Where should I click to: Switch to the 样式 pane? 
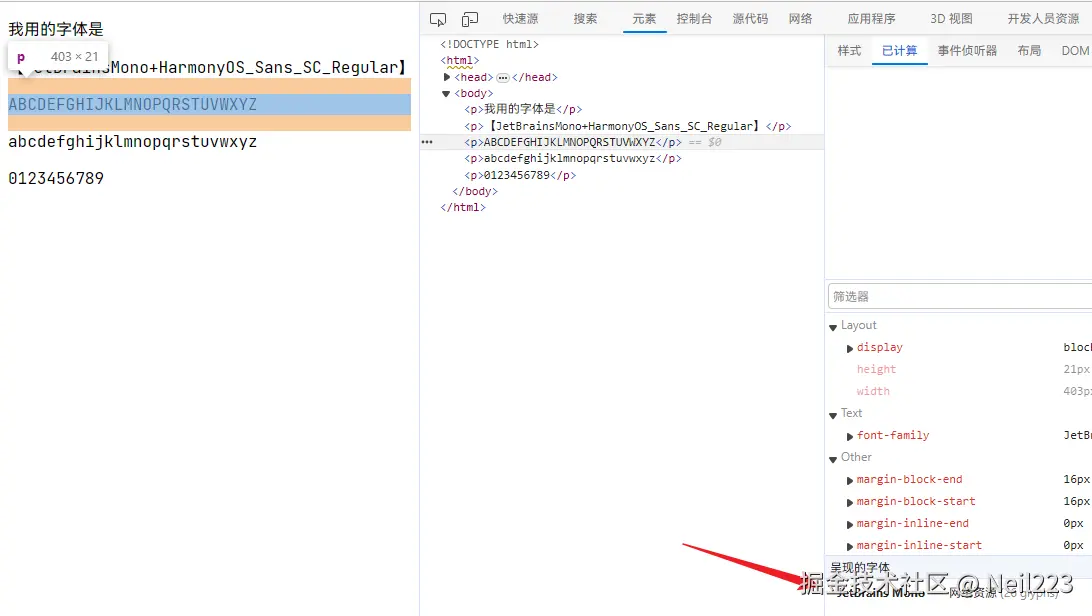pos(849,51)
